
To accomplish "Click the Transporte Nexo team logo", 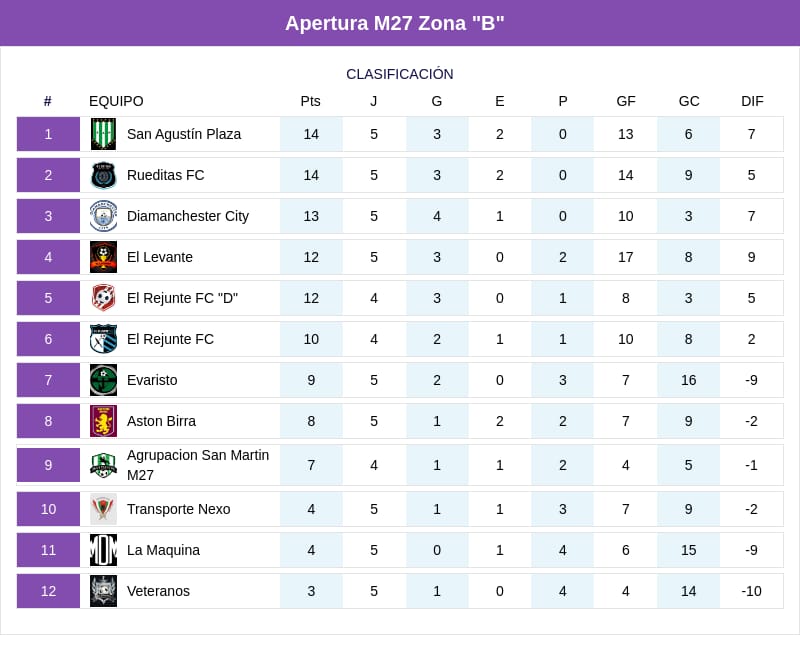I will [103, 509].
